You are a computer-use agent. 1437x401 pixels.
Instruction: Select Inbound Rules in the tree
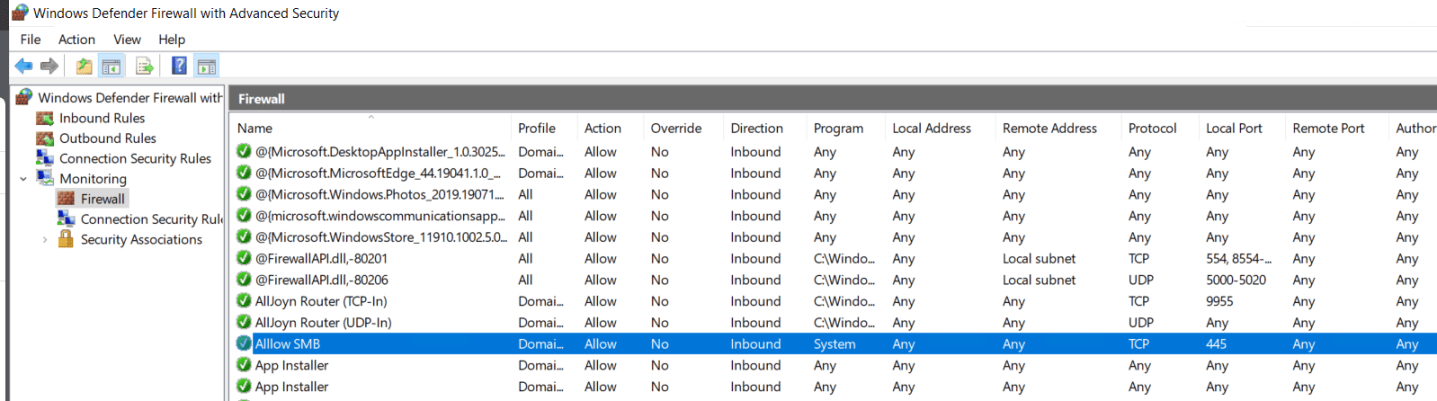click(x=103, y=118)
